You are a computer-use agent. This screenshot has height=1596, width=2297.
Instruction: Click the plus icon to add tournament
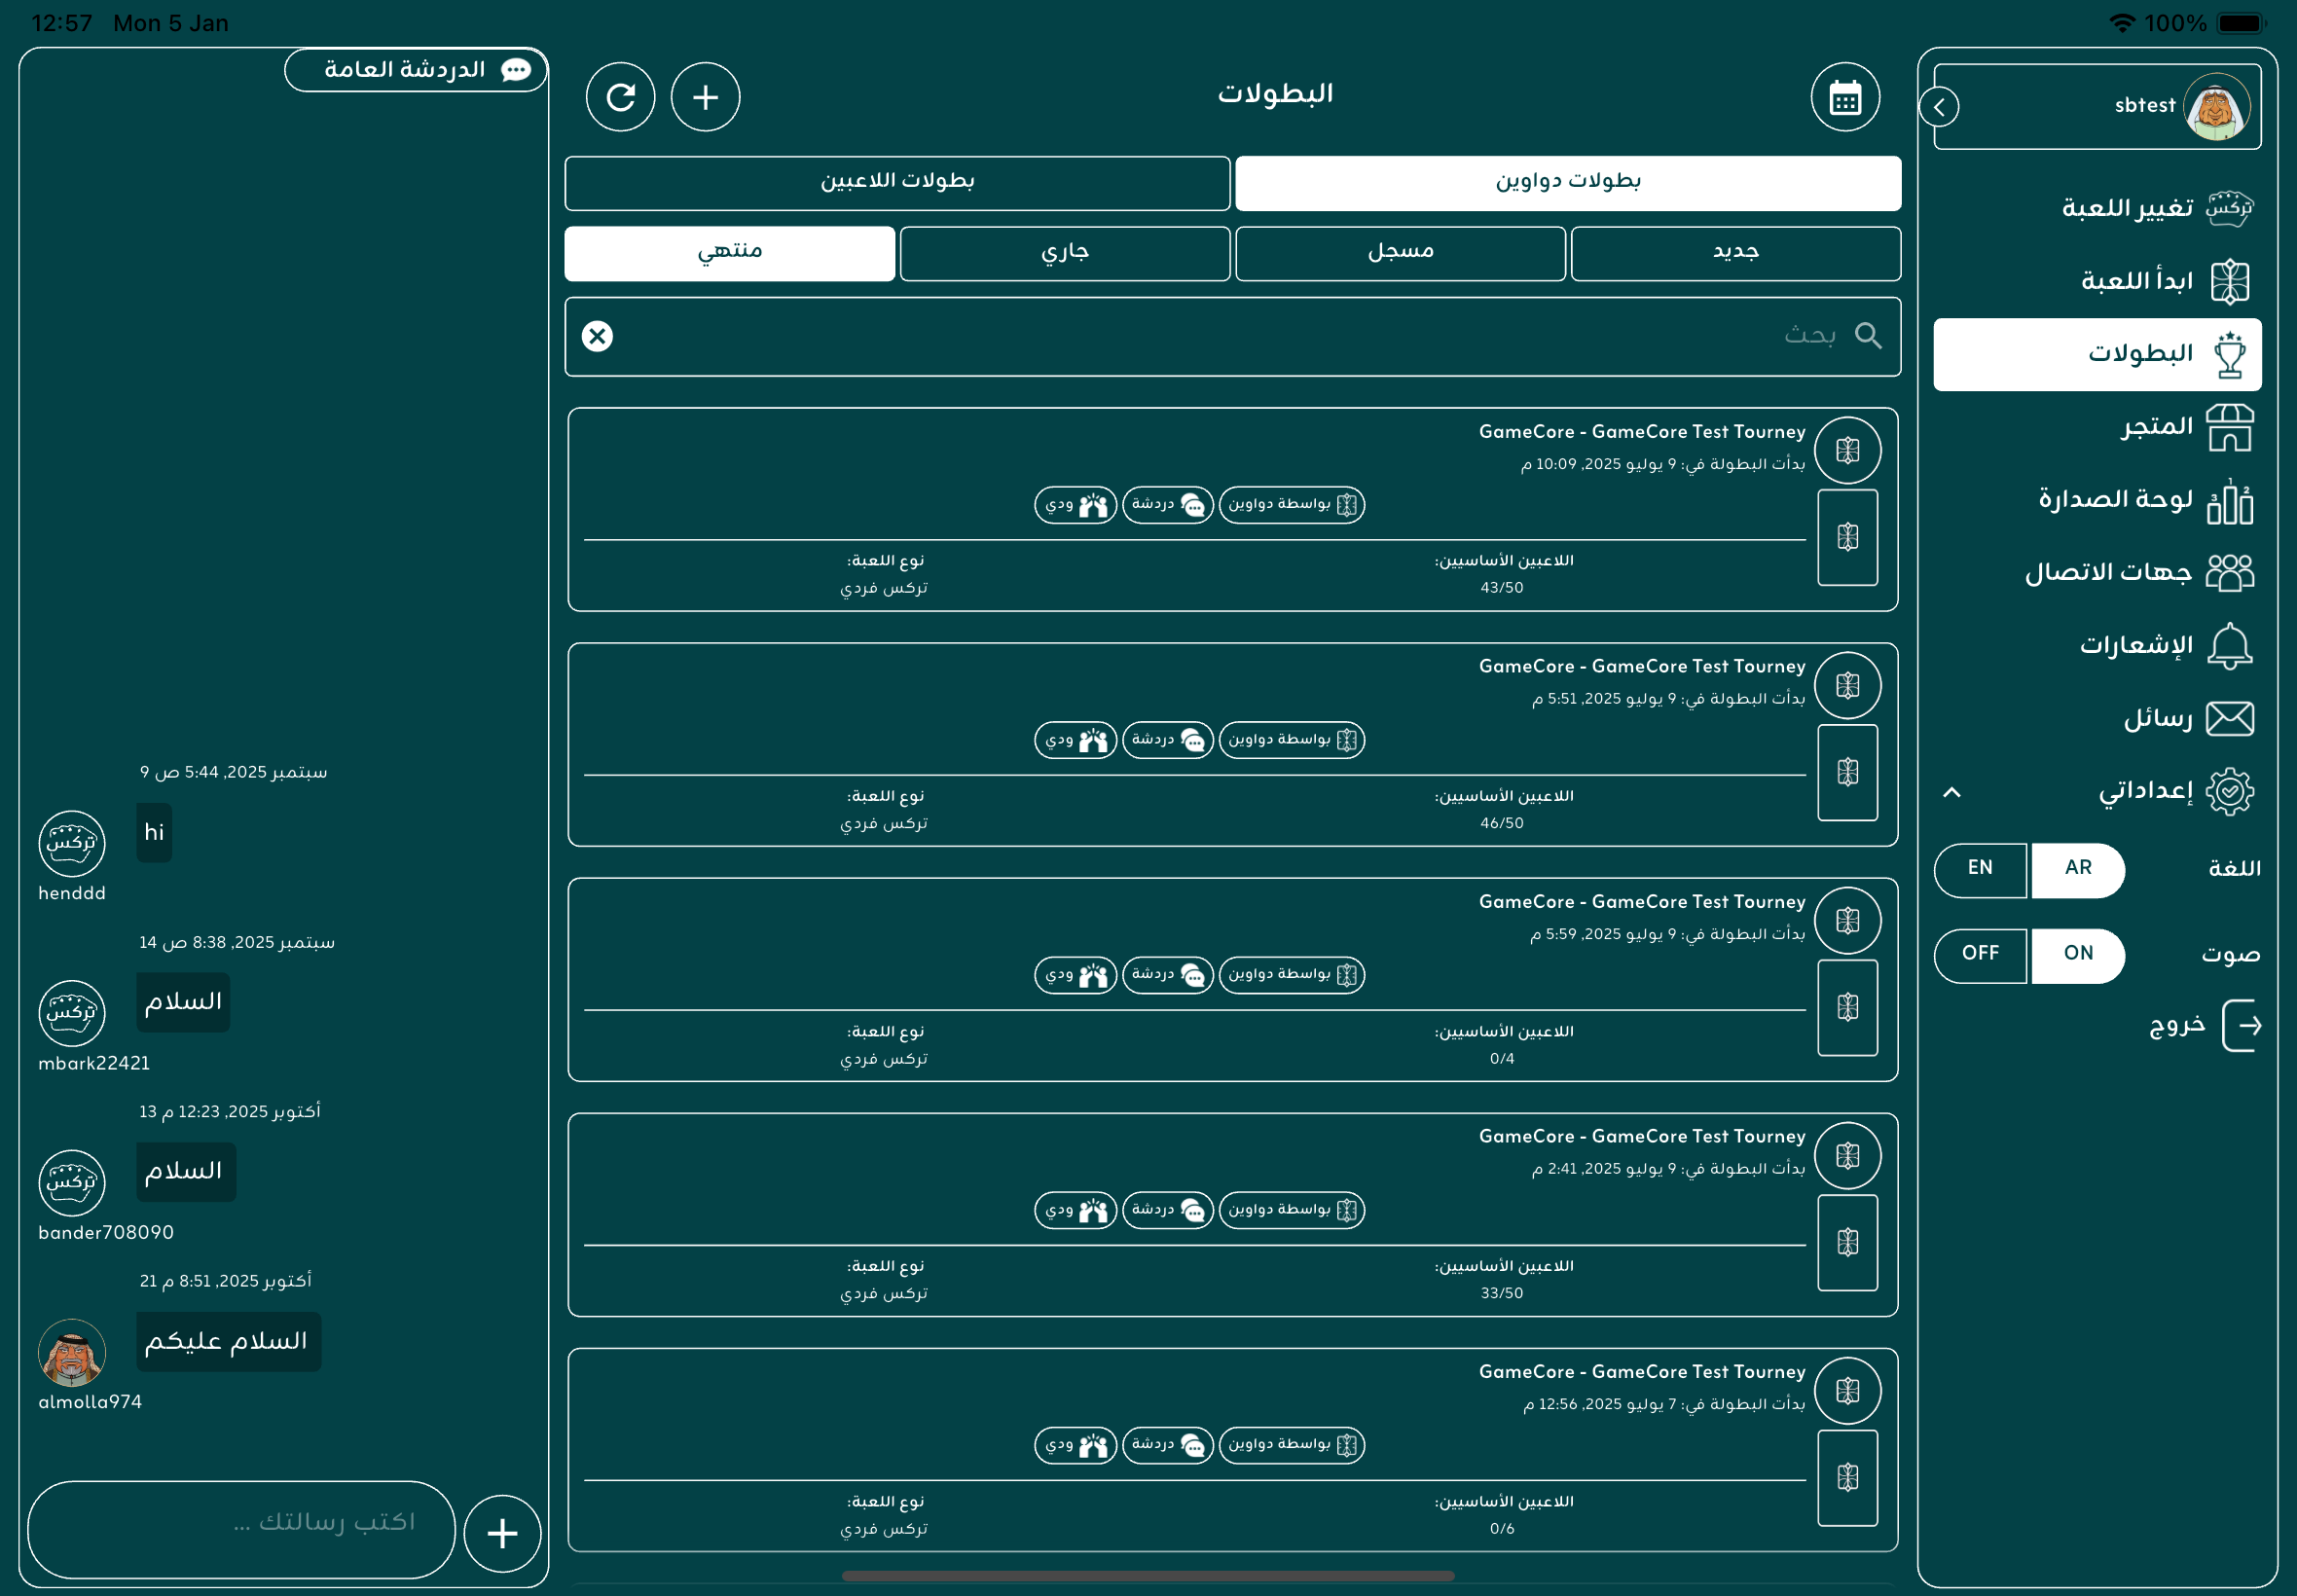pyautogui.click(x=705, y=97)
